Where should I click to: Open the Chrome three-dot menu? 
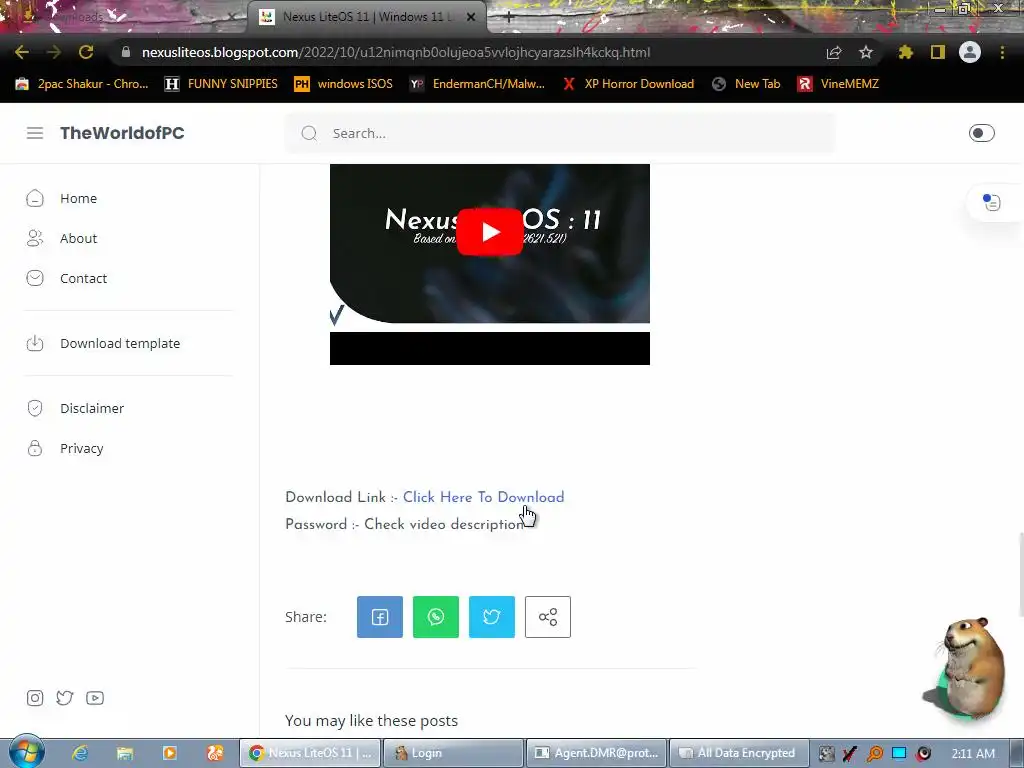[1002, 52]
